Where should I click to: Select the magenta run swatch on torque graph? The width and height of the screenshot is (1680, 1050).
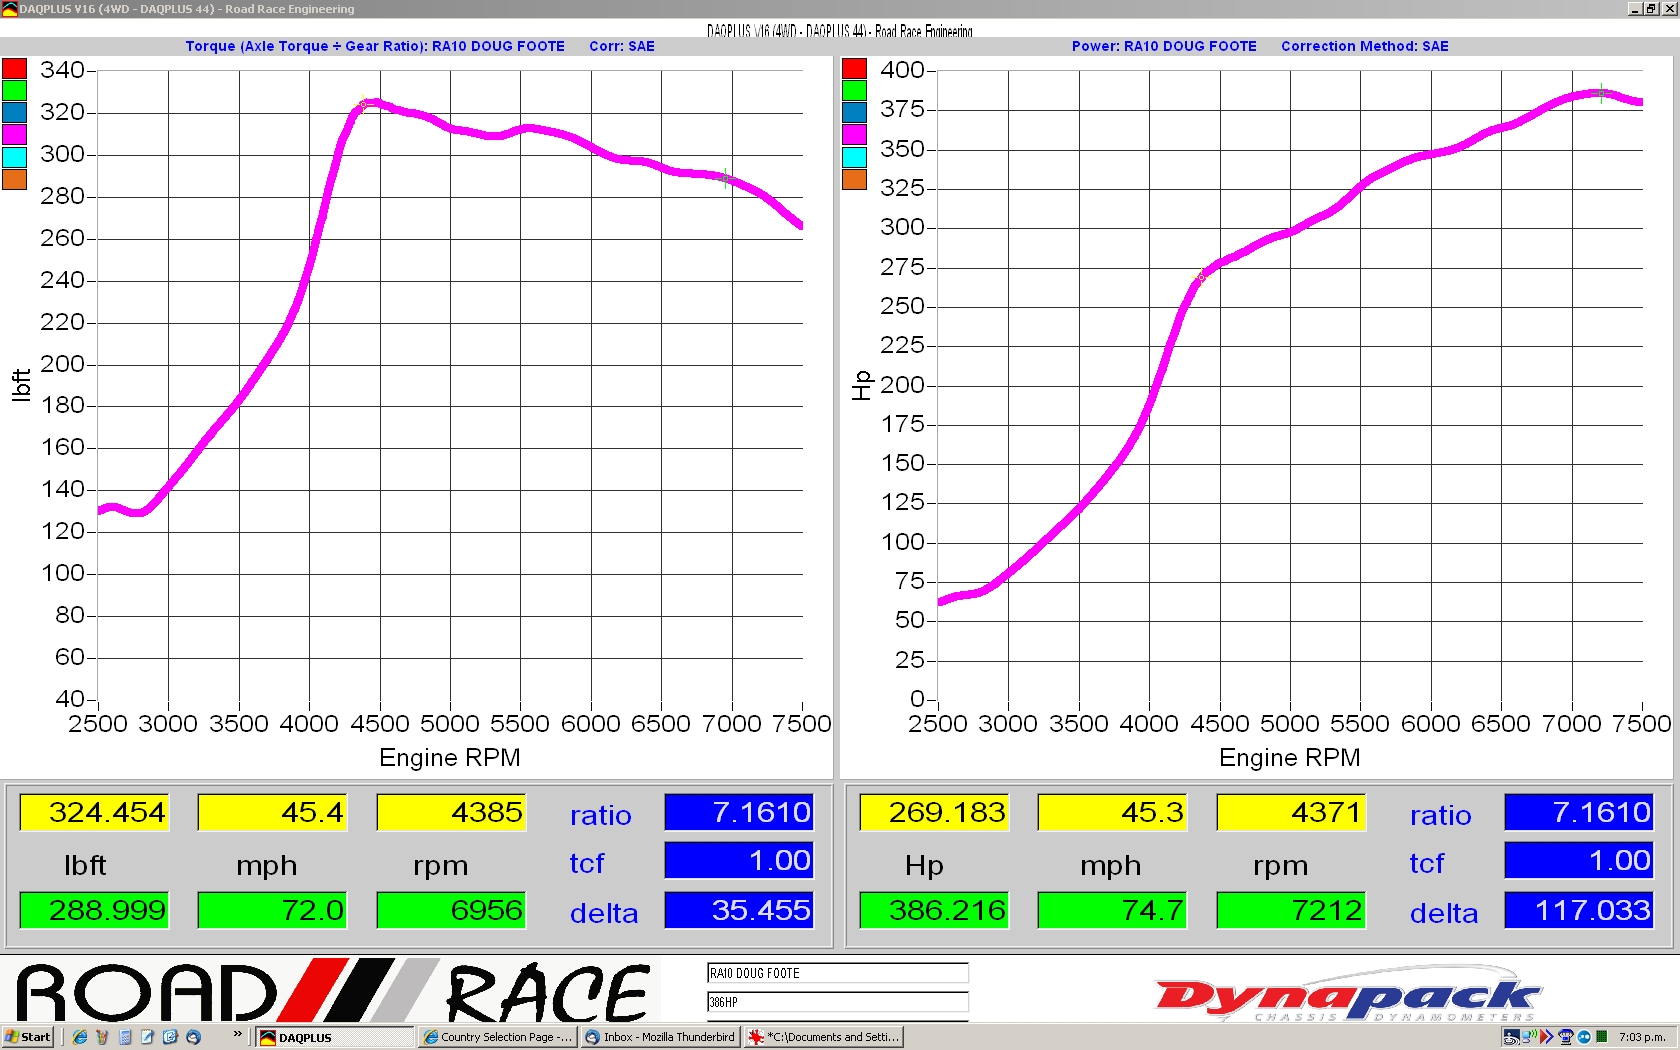click(x=14, y=135)
